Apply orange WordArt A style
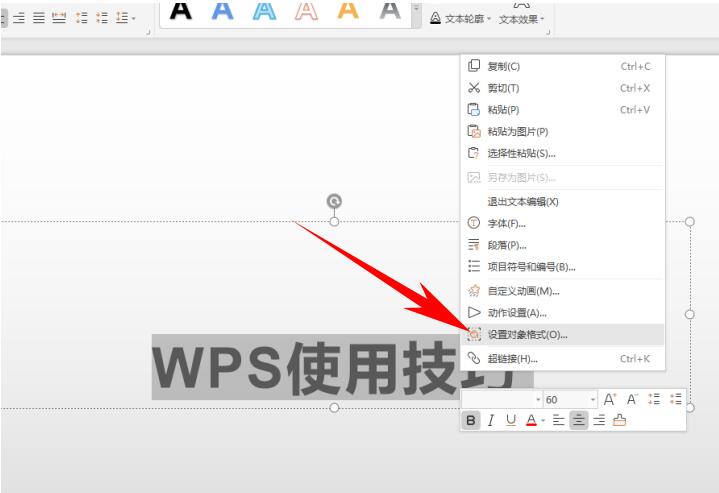 (x=348, y=11)
